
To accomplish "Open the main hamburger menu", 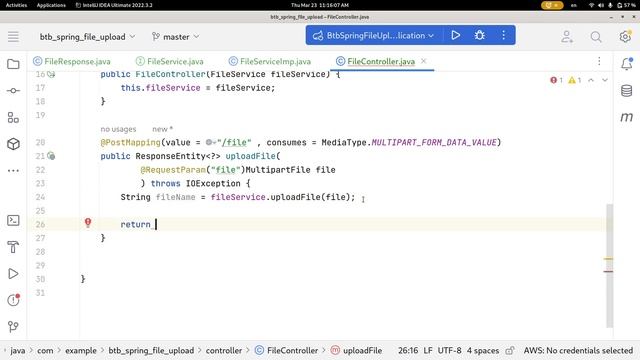I will (x=13, y=37).
